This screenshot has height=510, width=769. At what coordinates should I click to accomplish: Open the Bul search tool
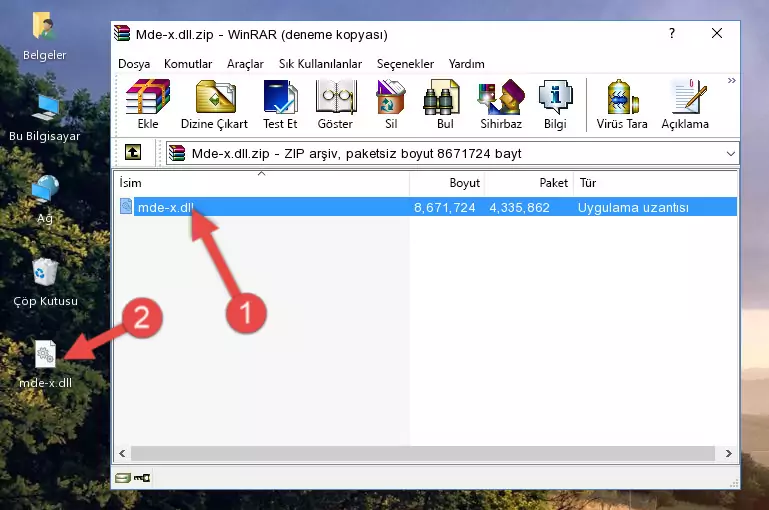445,104
